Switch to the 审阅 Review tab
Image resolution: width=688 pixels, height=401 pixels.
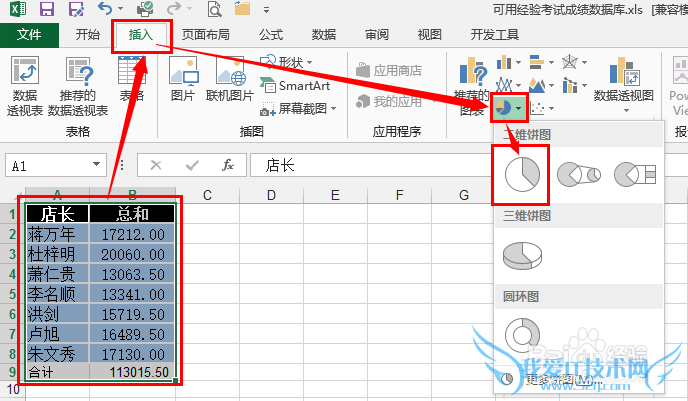click(377, 35)
